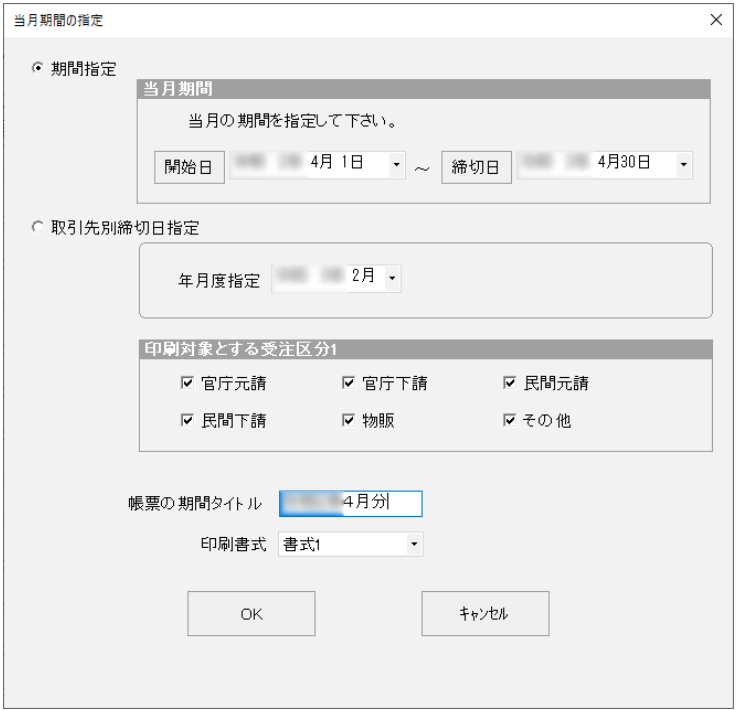Viewport: 736px width, 710px height.
Task: Click the 帳票の期間タイトル text field
Action: 350,503
